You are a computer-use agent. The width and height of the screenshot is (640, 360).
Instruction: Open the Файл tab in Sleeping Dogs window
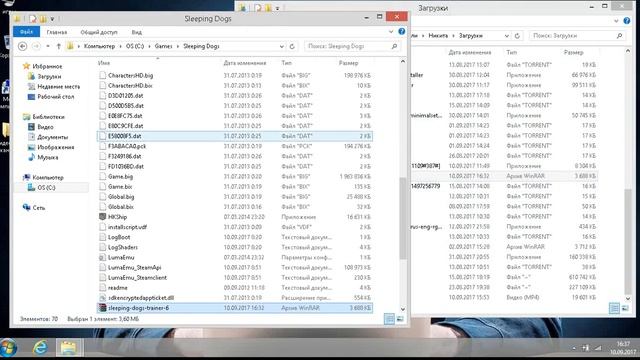click(x=27, y=32)
